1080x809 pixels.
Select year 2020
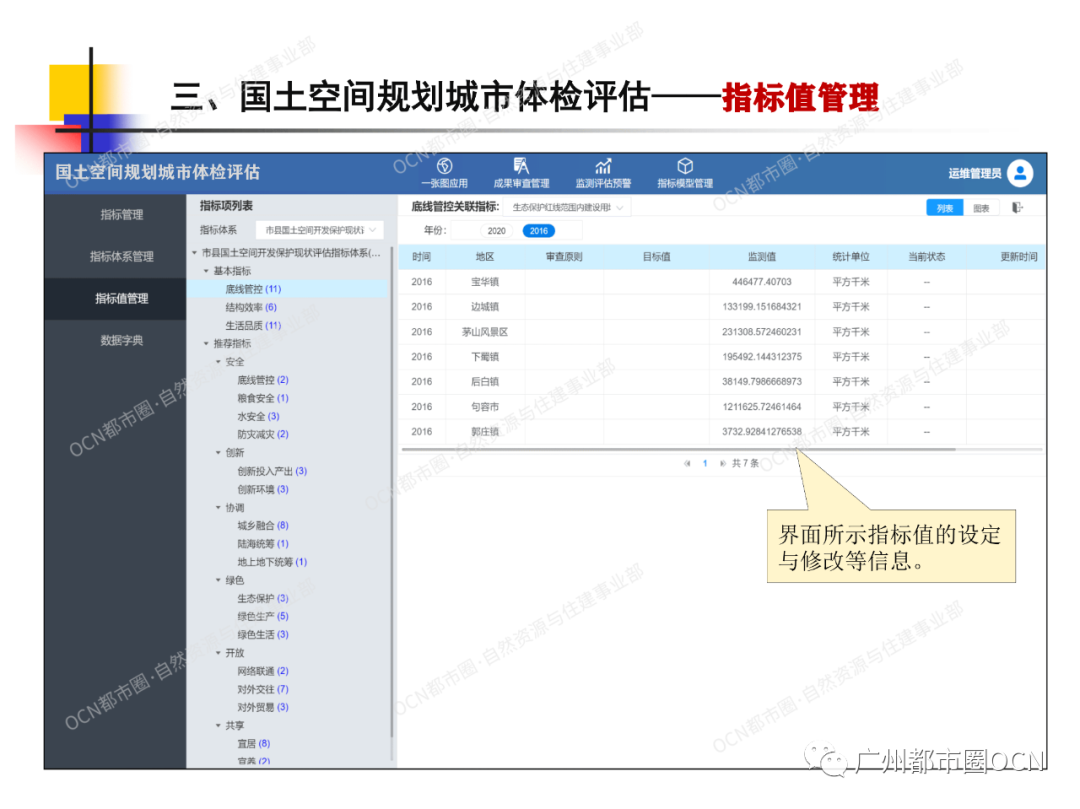(x=496, y=231)
